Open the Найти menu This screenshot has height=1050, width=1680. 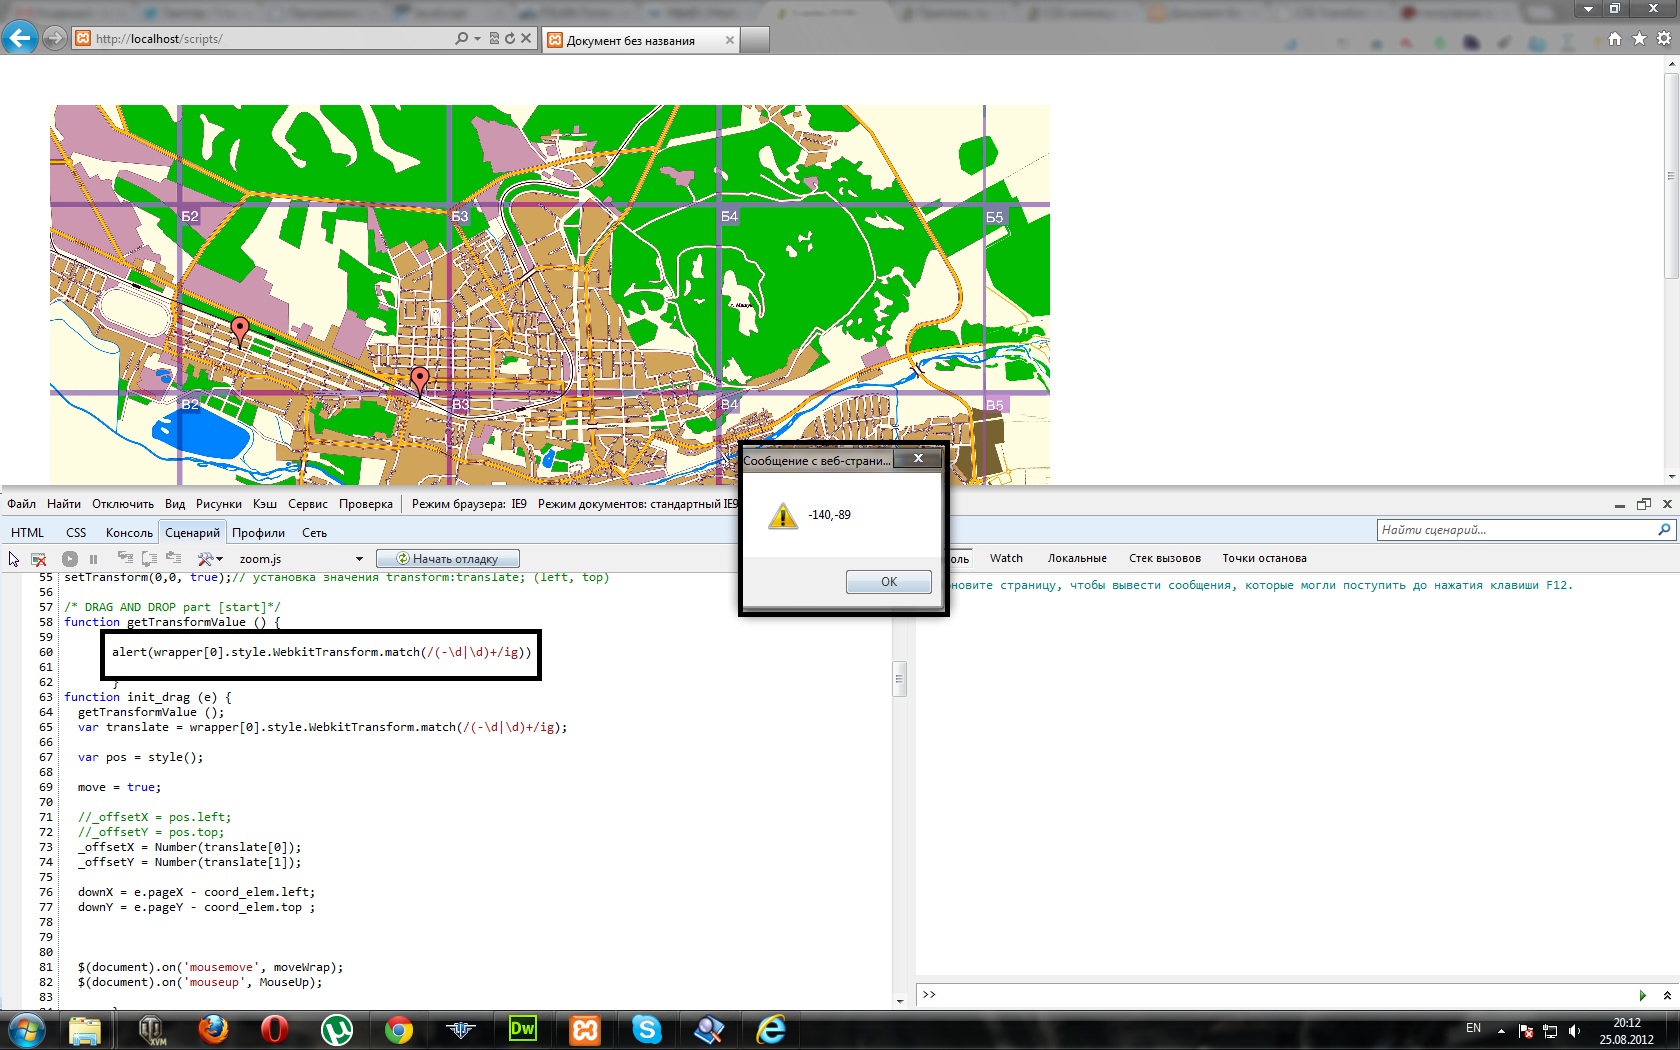click(x=64, y=504)
